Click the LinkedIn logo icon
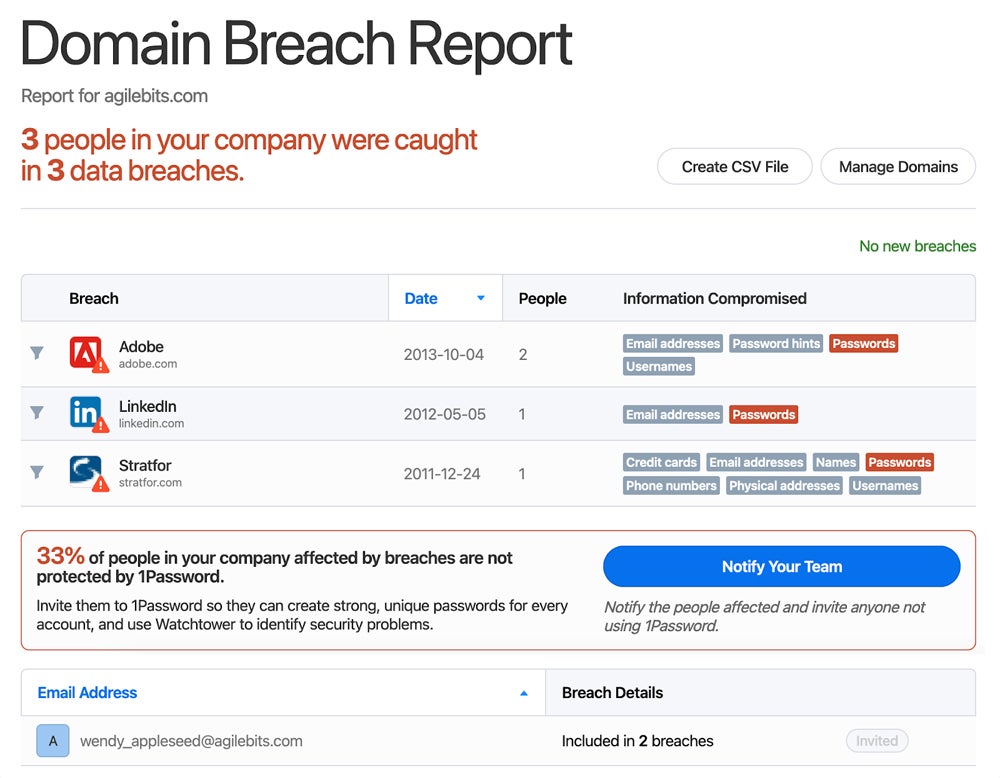This screenshot has height=778, width=1000. pos(85,413)
